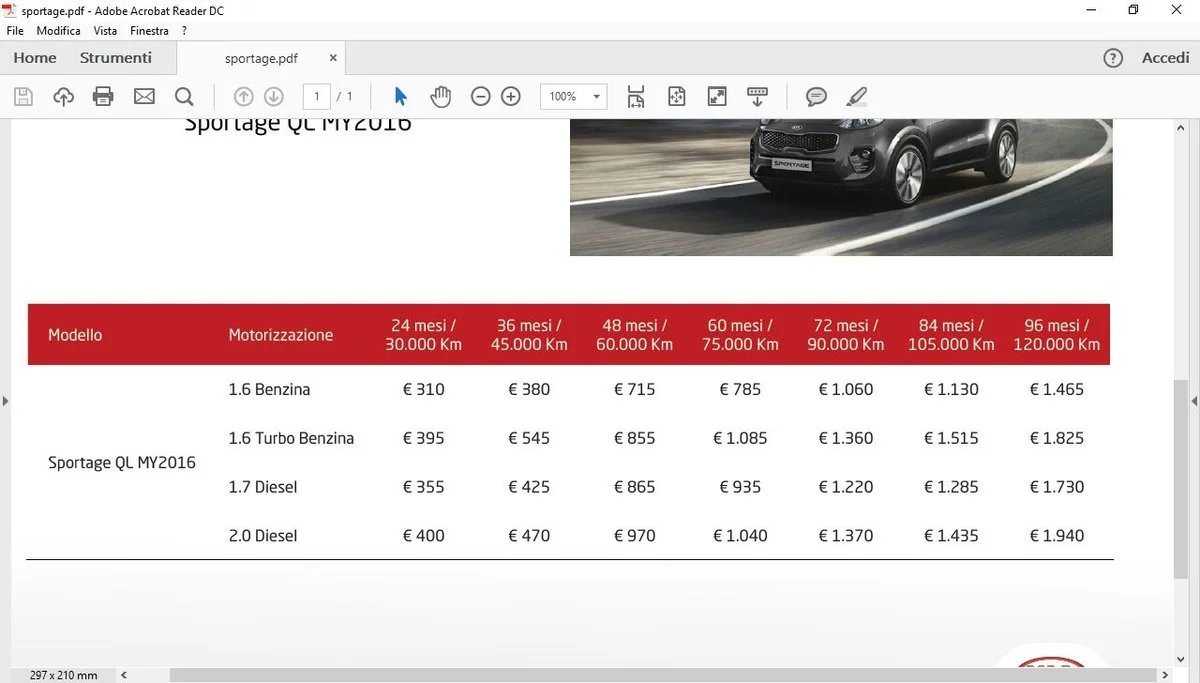Click the 1.7 Diesel row label

263,487
